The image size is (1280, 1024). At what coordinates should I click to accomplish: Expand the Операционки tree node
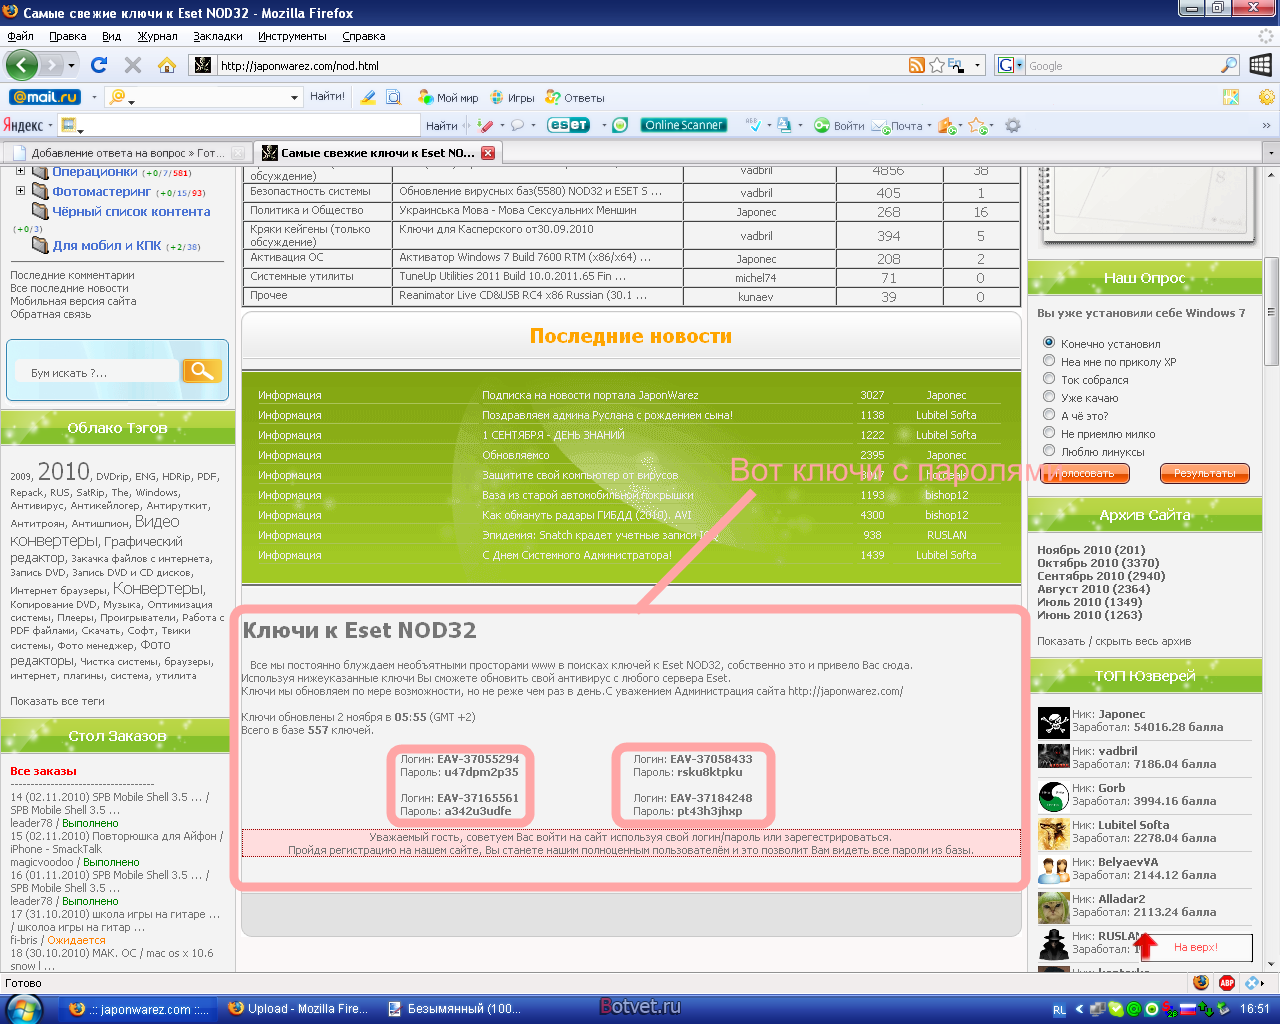click(20, 171)
